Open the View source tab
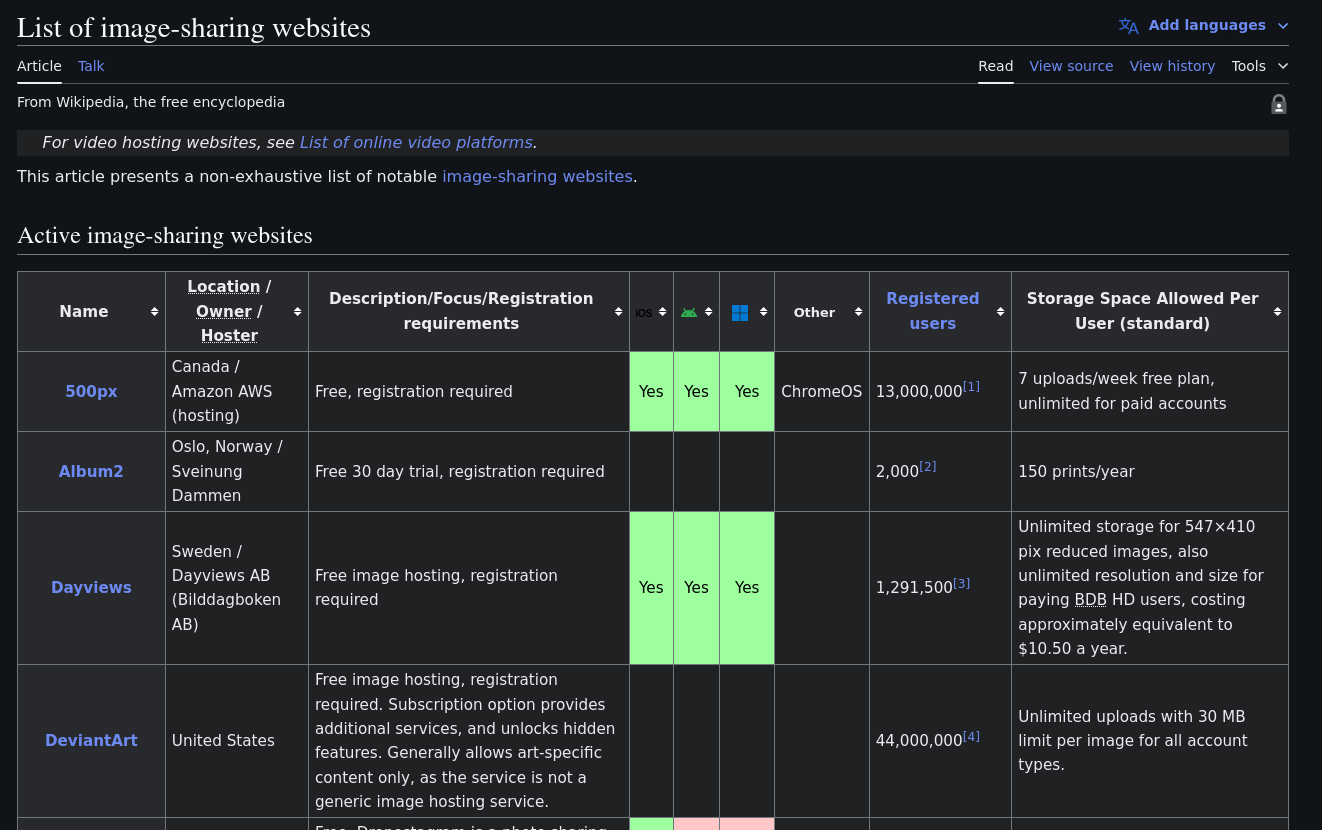1322x830 pixels. coord(1071,66)
